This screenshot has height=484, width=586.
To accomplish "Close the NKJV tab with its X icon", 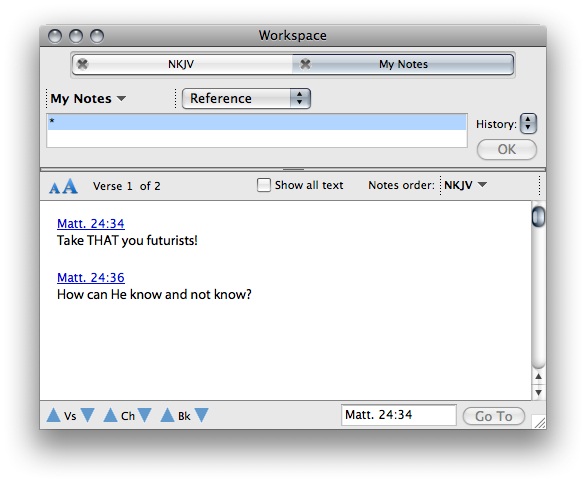I will (x=82, y=64).
